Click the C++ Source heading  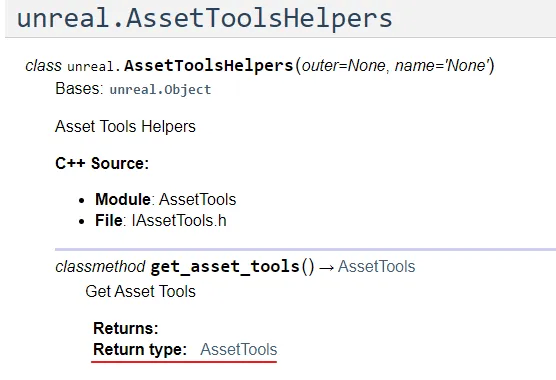pos(102,163)
